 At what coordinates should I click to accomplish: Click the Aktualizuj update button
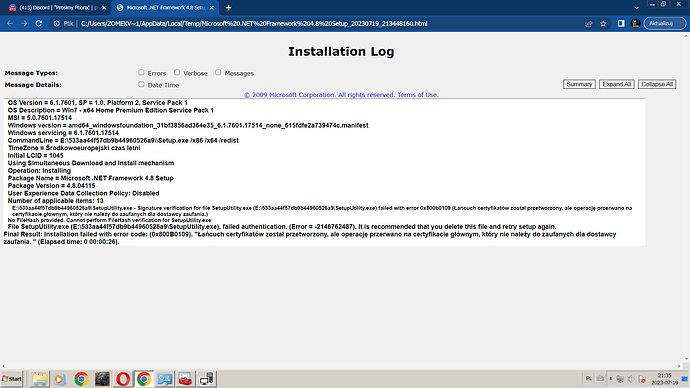(x=665, y=23)
